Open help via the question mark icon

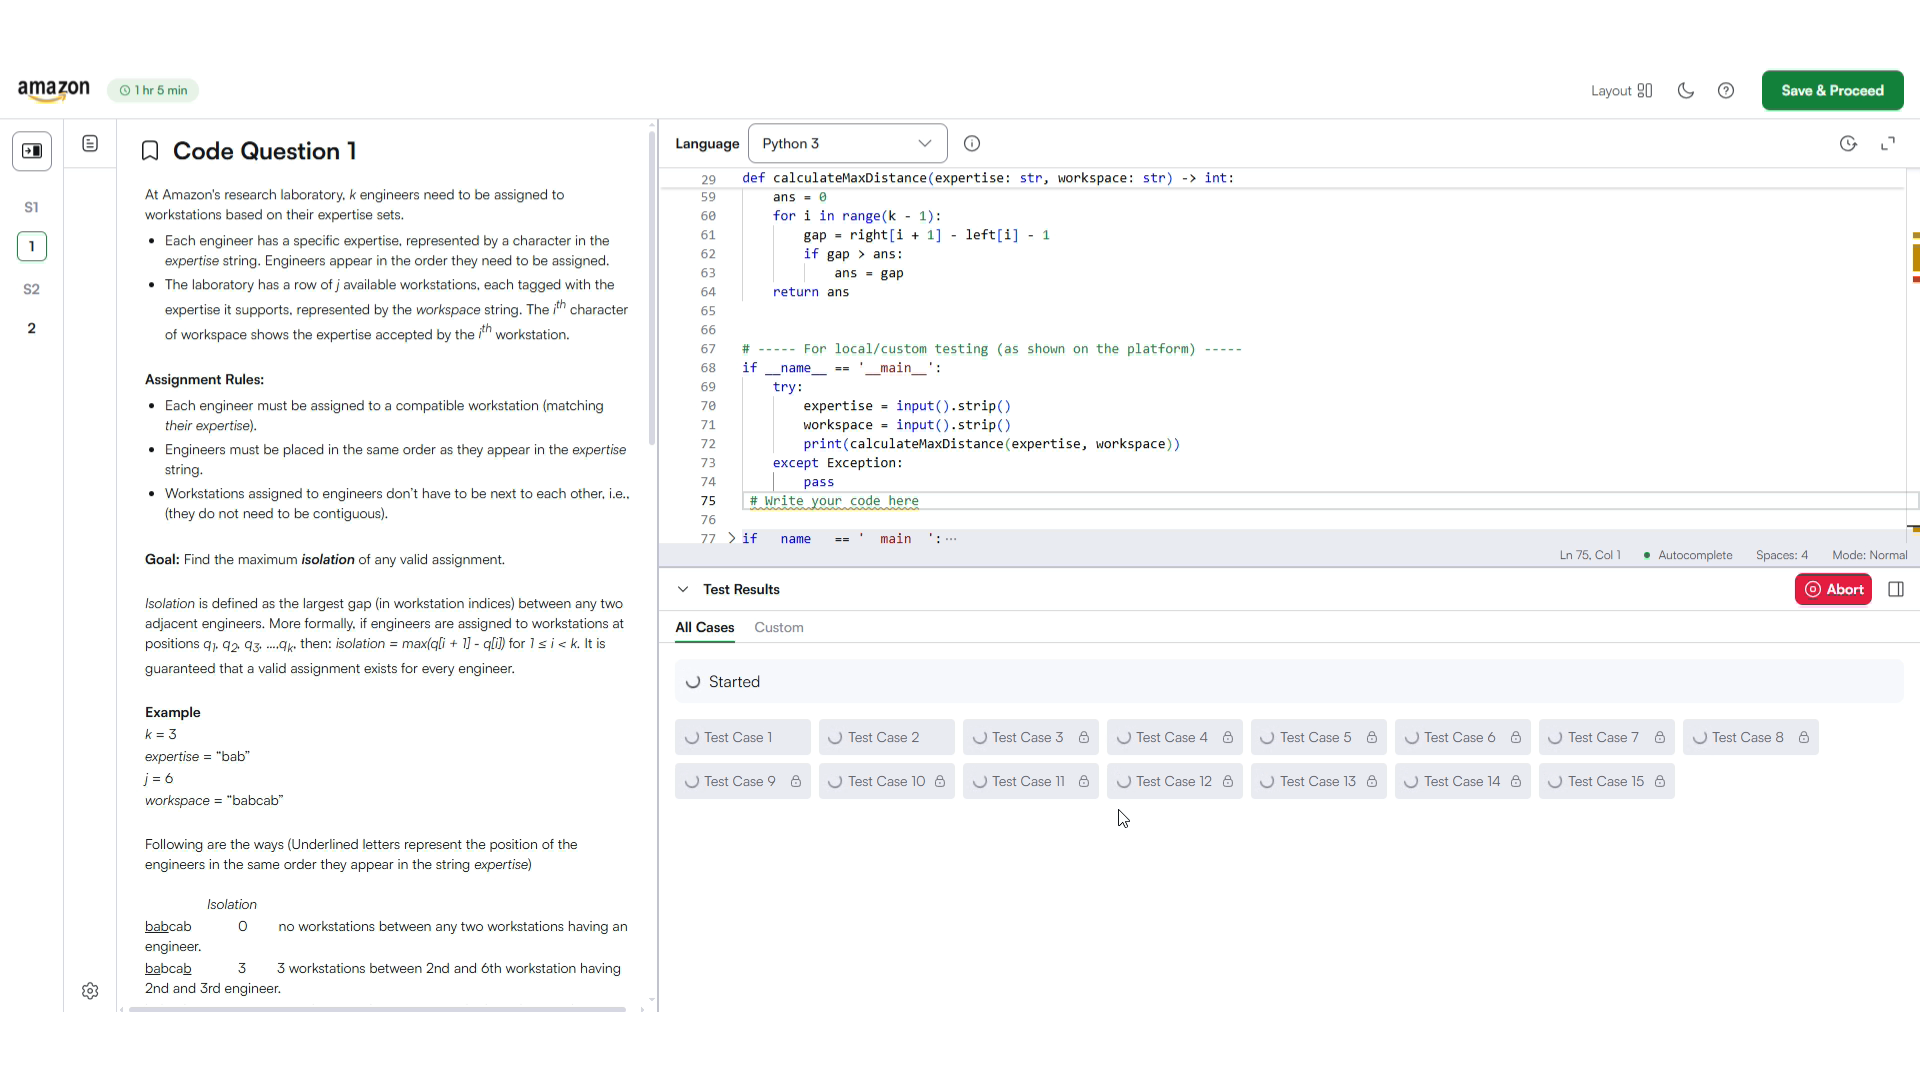point(1727,90)
